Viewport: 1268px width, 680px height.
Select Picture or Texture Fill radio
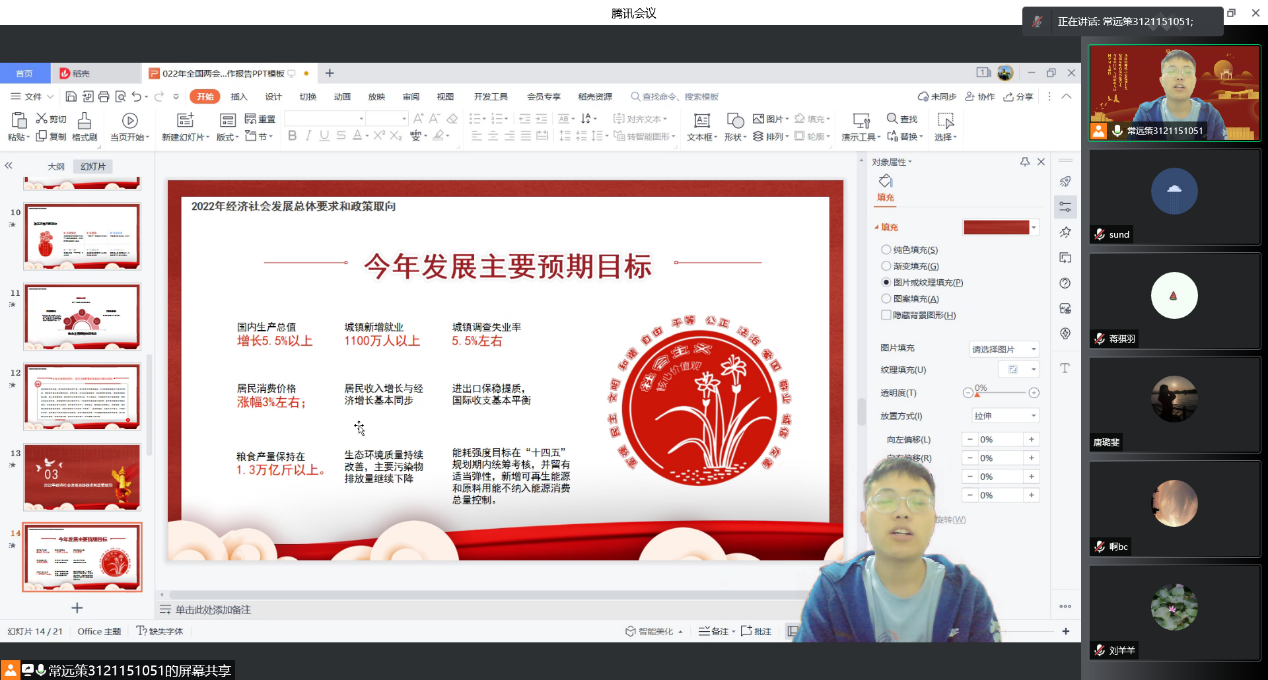(x=886, y=283)
